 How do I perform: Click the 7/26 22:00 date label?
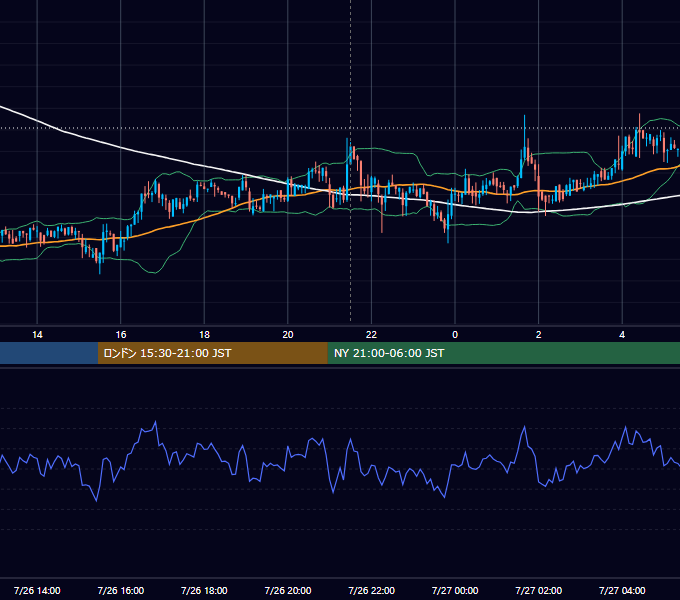371,590
